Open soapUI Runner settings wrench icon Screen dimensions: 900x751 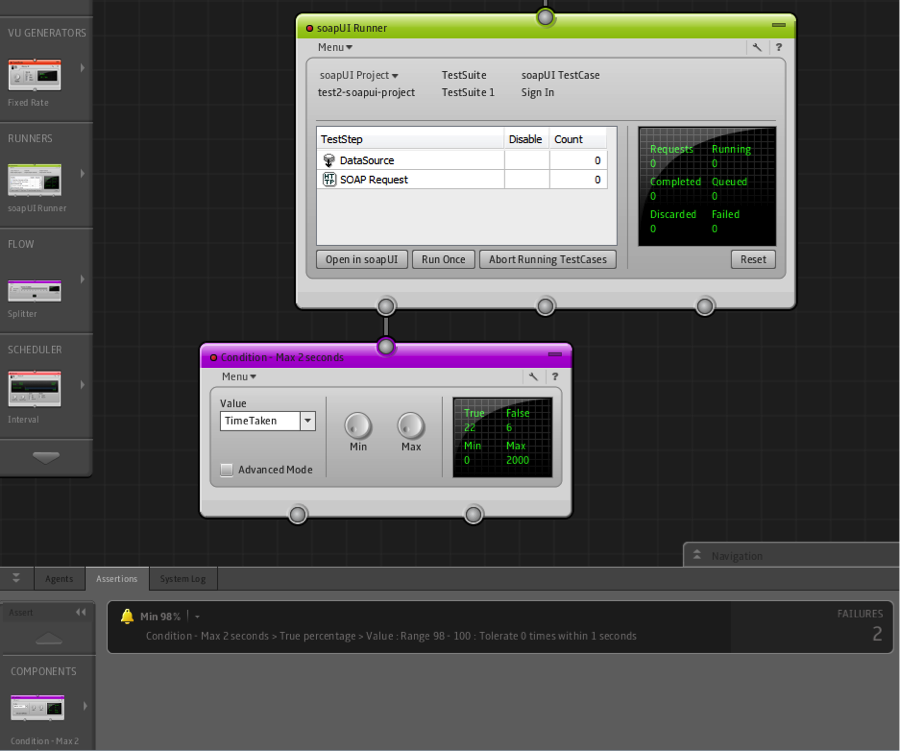(757, 47)
